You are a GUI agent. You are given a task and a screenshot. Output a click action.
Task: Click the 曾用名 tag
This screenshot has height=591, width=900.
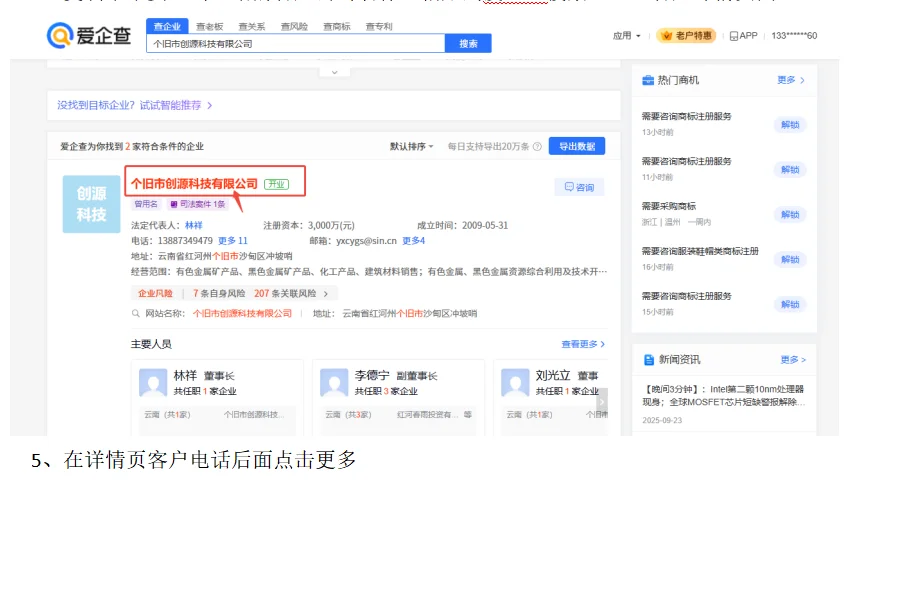pos(146,204)
